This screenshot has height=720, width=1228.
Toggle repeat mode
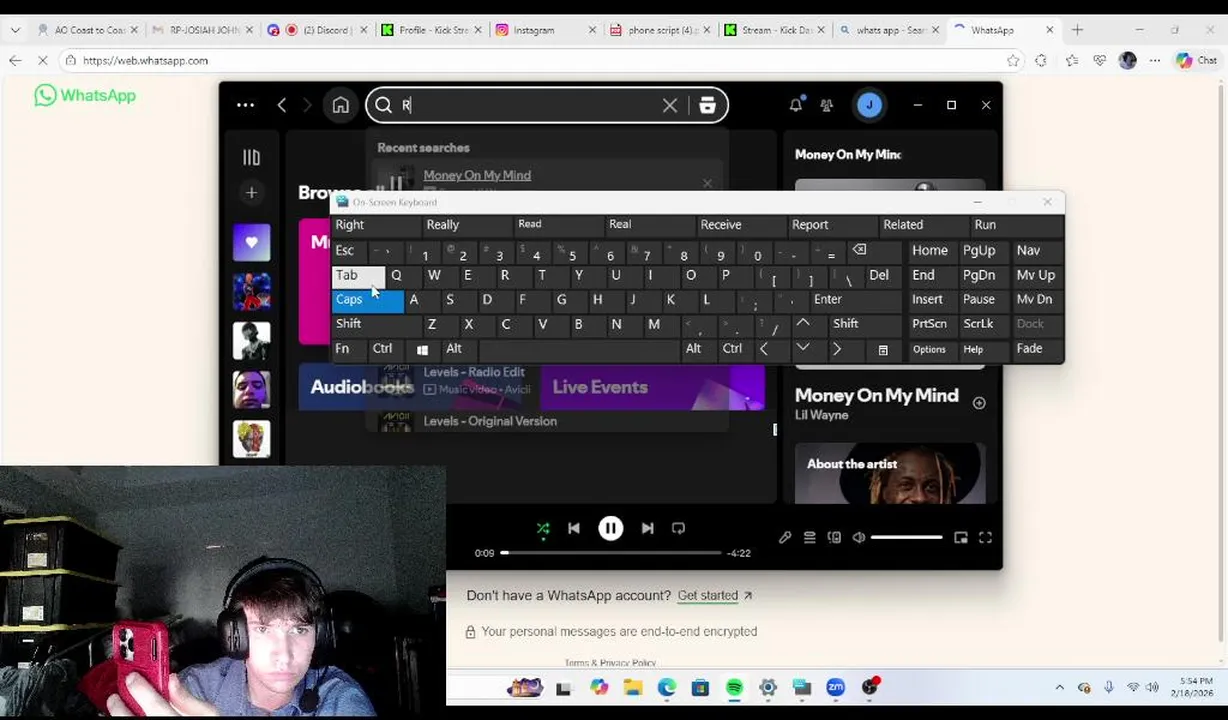(678, 528)
